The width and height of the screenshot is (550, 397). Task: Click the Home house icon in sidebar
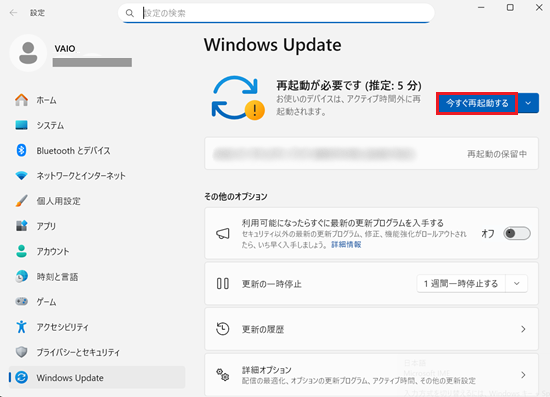(x=21, y=100)
